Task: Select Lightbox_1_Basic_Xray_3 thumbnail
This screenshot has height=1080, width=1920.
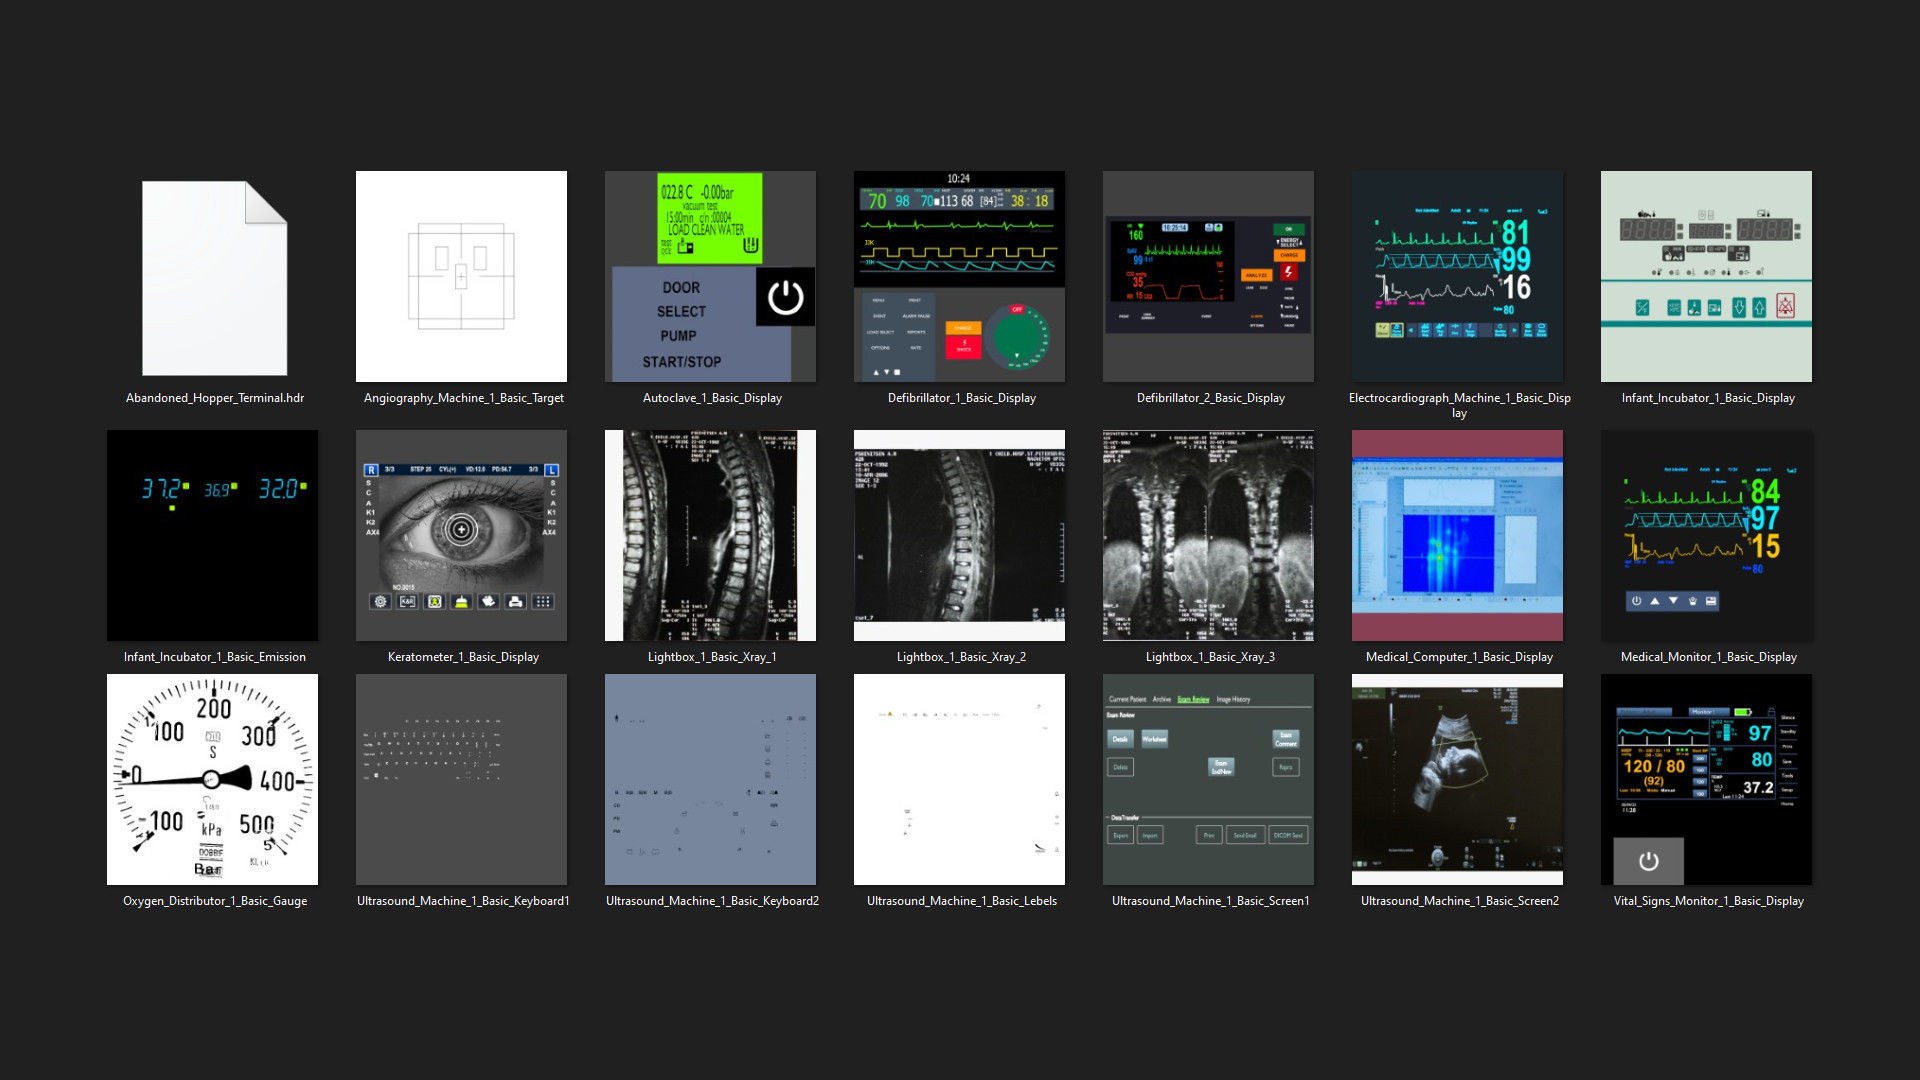Action: [x=1208, y=535]
